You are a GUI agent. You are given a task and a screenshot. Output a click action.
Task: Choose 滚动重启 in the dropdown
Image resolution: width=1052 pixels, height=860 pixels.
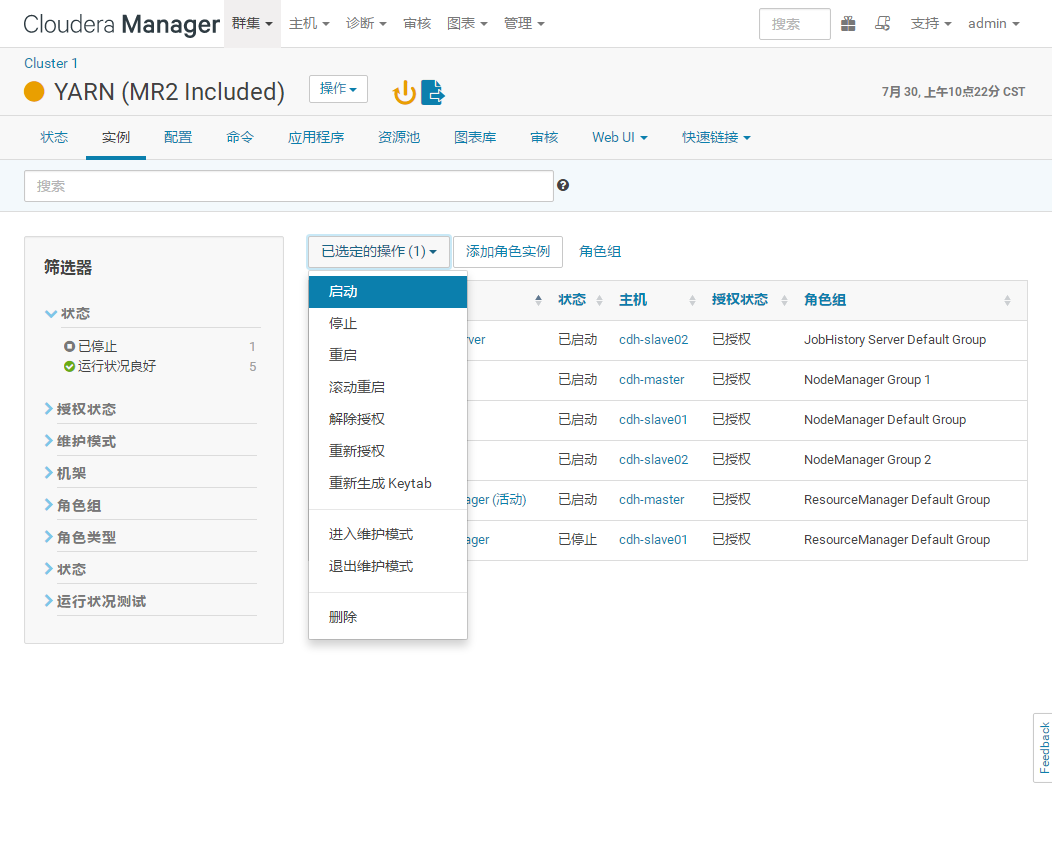(x=388, y=387)
